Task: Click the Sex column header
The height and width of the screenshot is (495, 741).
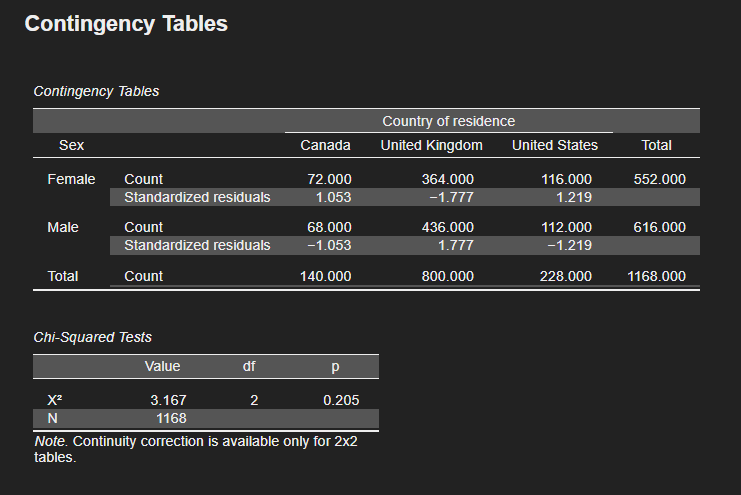Action: pos(71,145)
